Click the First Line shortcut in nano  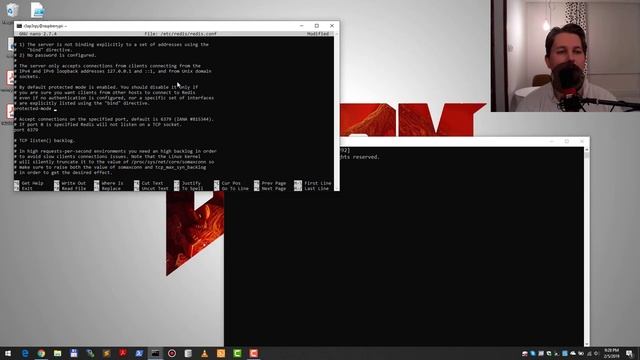point(313,183)
